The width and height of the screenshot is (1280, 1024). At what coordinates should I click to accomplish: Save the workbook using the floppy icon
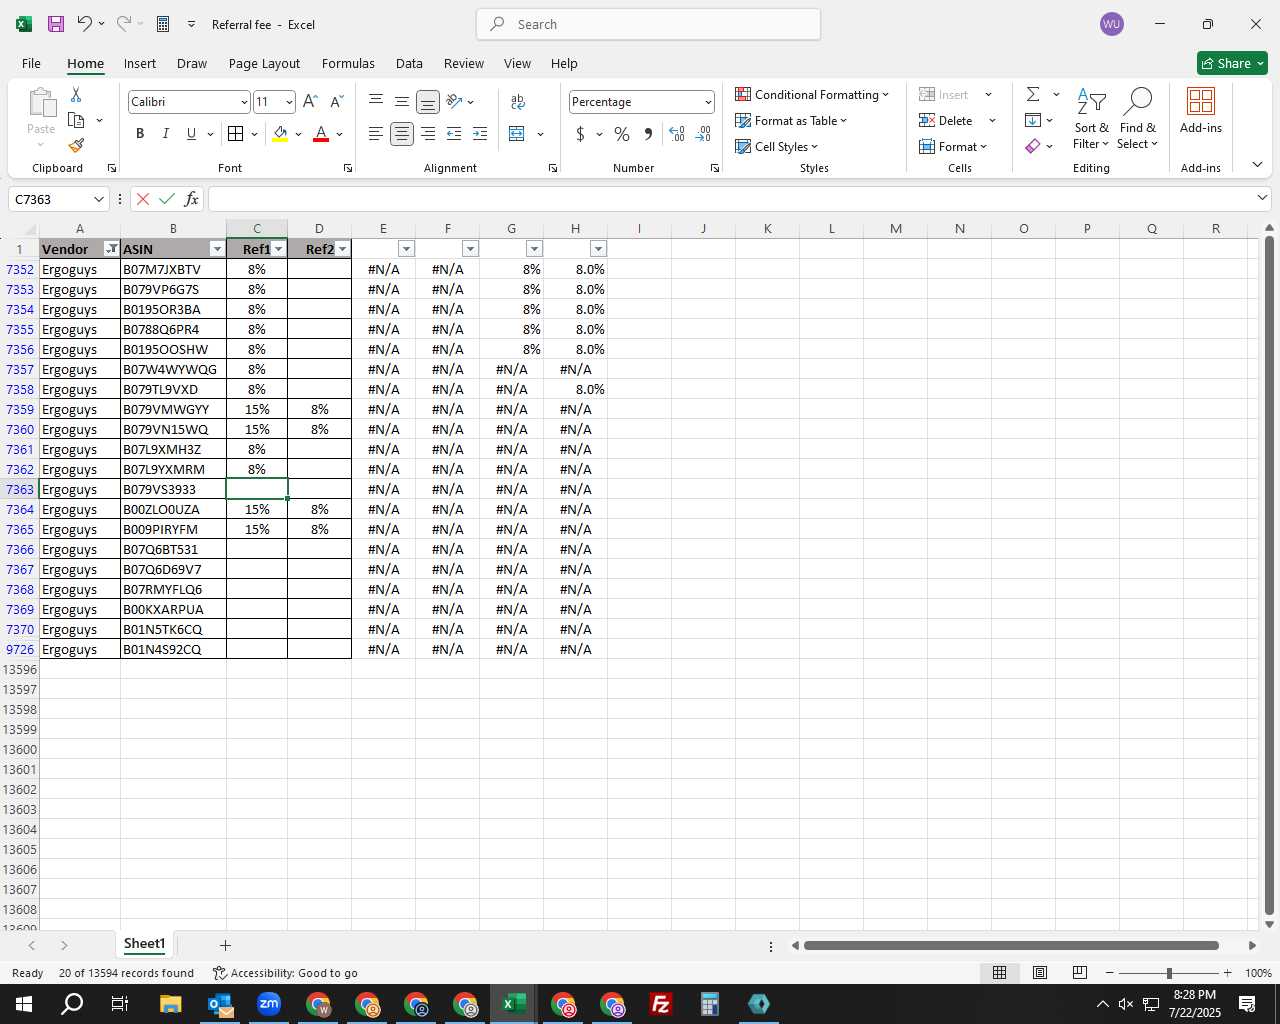click(x=56, y=24)
